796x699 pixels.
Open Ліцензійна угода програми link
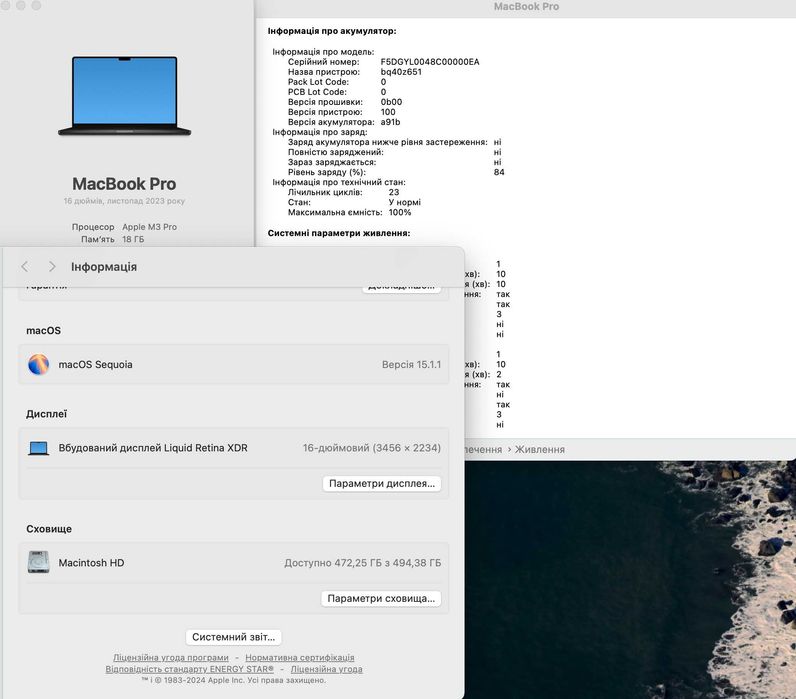171,657
